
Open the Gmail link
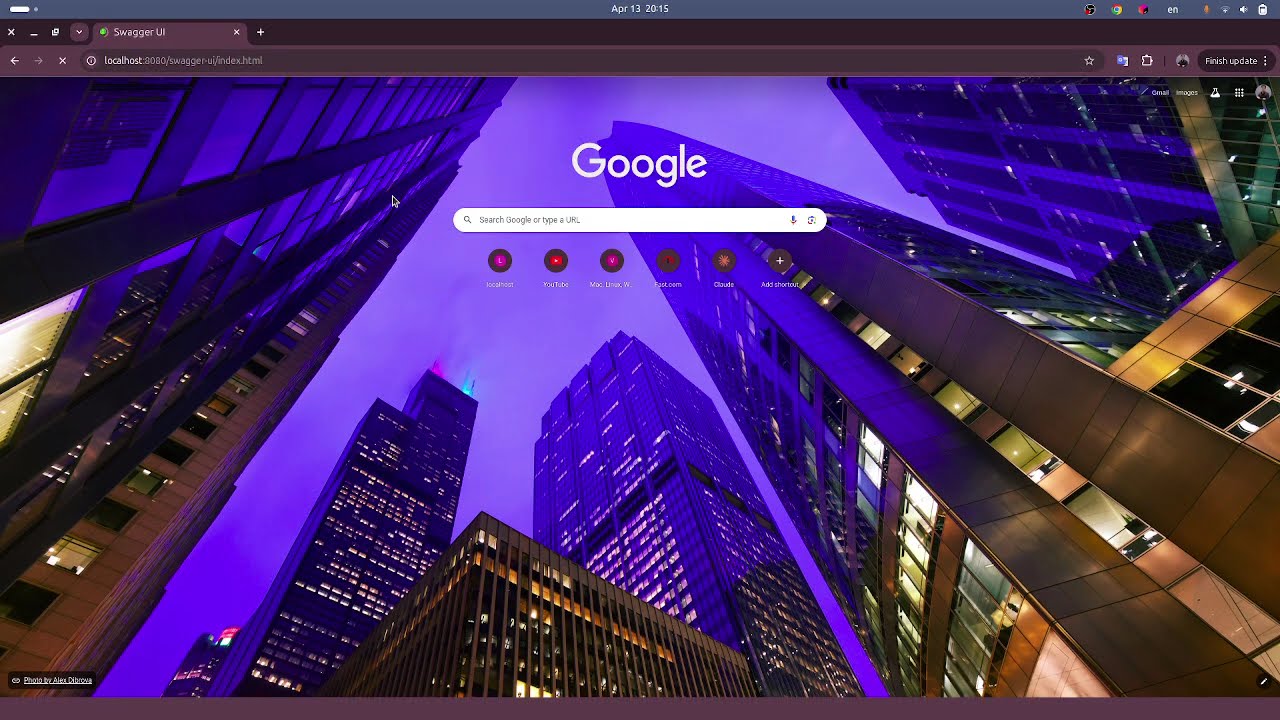1160,93
